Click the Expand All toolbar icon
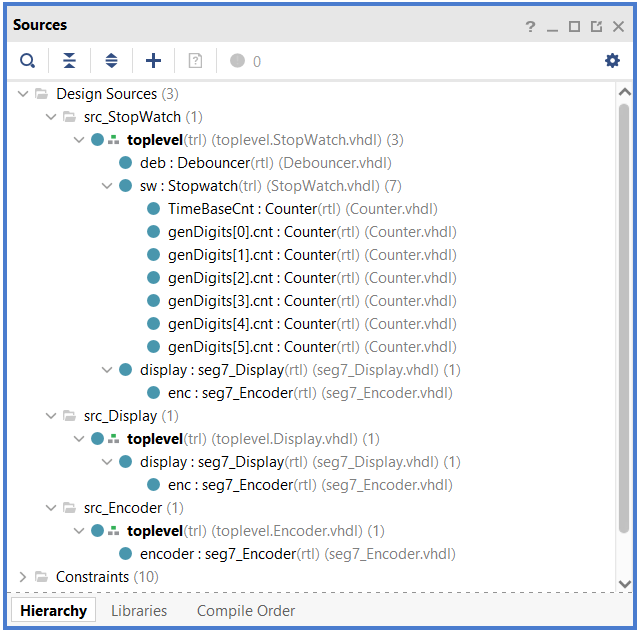The image size is (642, 638). click(111, 61)
